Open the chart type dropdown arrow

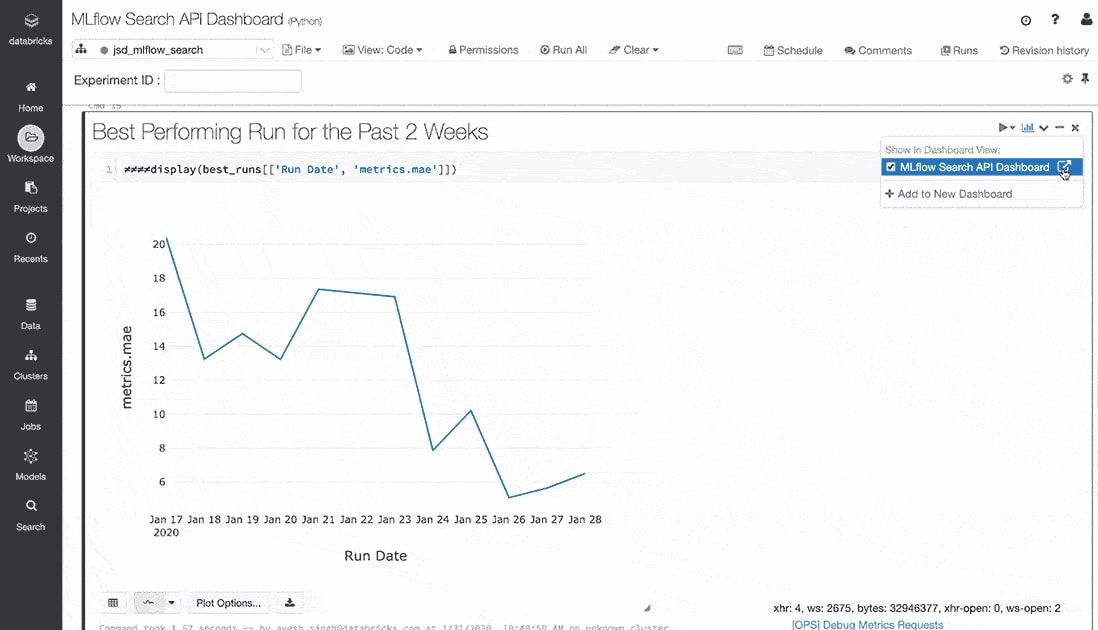pos(171,603)
